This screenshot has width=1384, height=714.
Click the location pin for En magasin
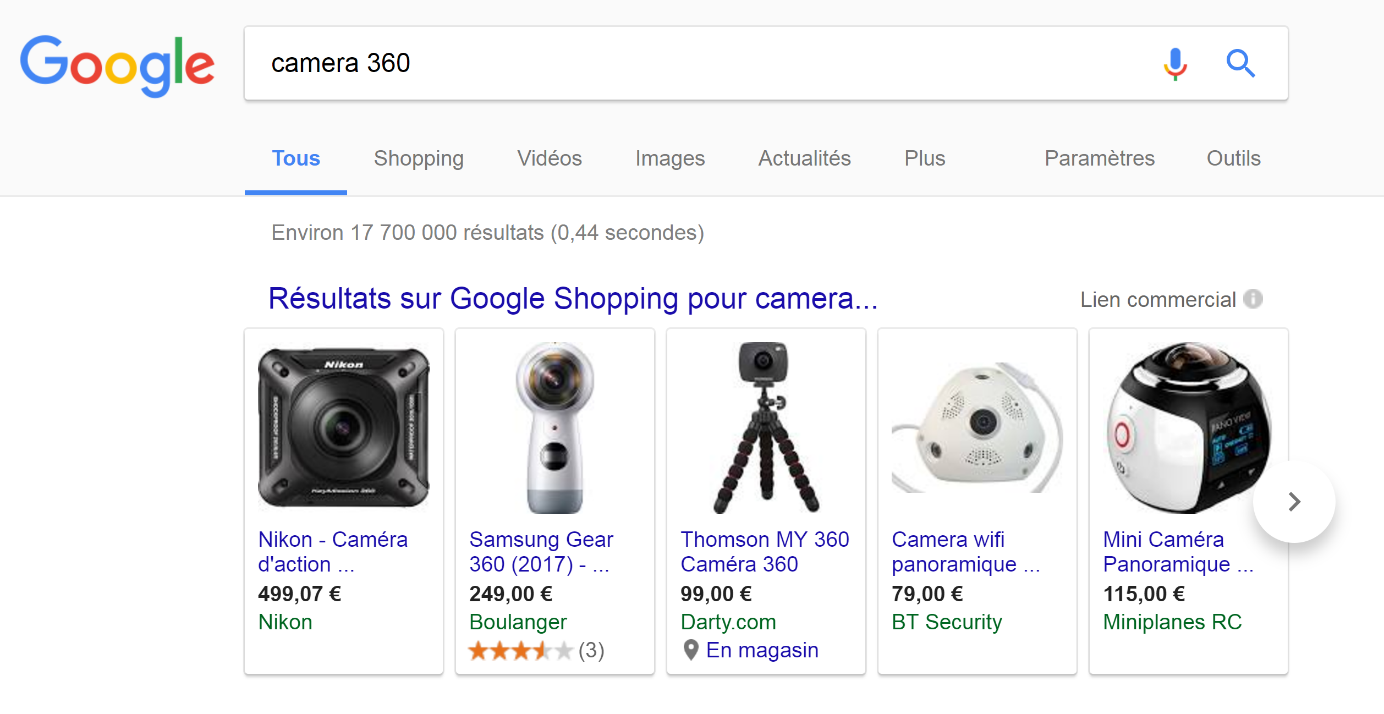click(690, 650)
